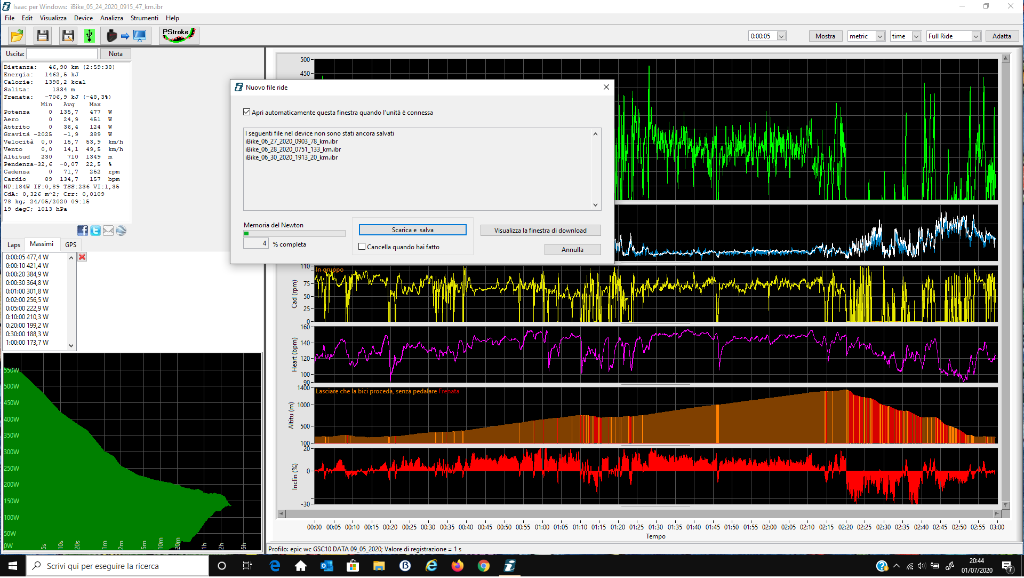The height and width of the screenshot is (578, 1024).
Task: Uncheck 'Apri automaticamente questa finestra' checkbox
Action: coord(248,112)
